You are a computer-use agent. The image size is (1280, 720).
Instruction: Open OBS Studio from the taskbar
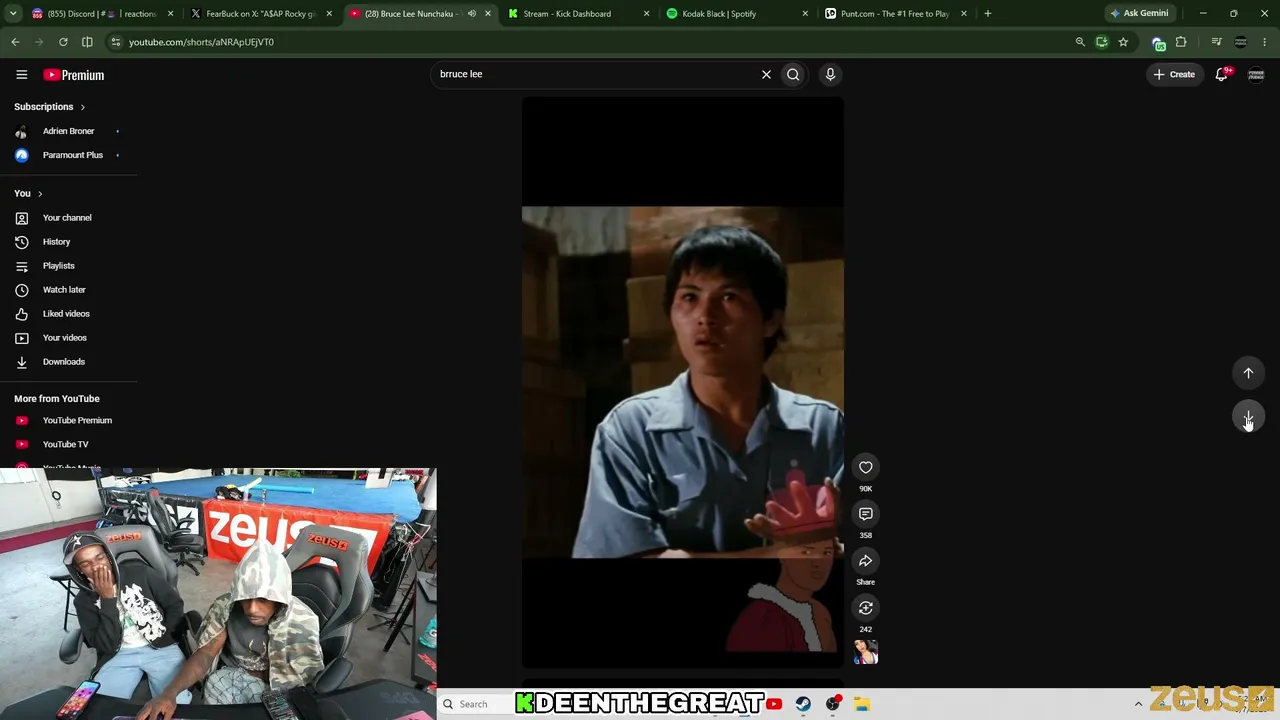pos(833,704)
